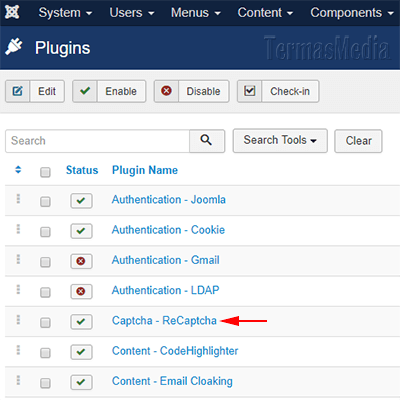Open the Components menu
This screenshot has height=400, width=400.
352,13
